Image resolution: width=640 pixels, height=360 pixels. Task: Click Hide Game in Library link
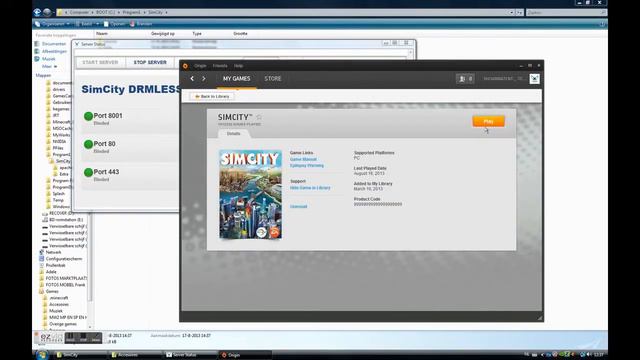pos(310,188)
